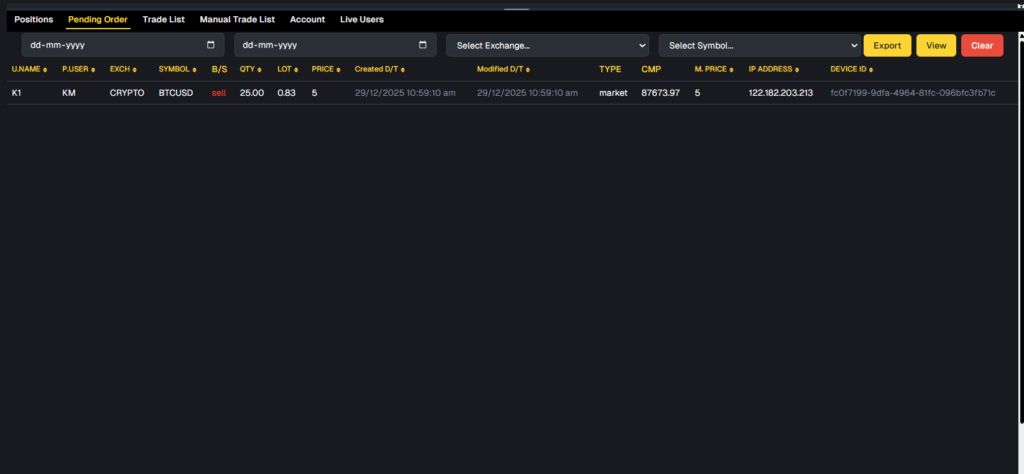Image resolution: width=1024 pixels, height=474 pixels.
Task: Sort by IP ADDRESS column
Action: [774, 69]
